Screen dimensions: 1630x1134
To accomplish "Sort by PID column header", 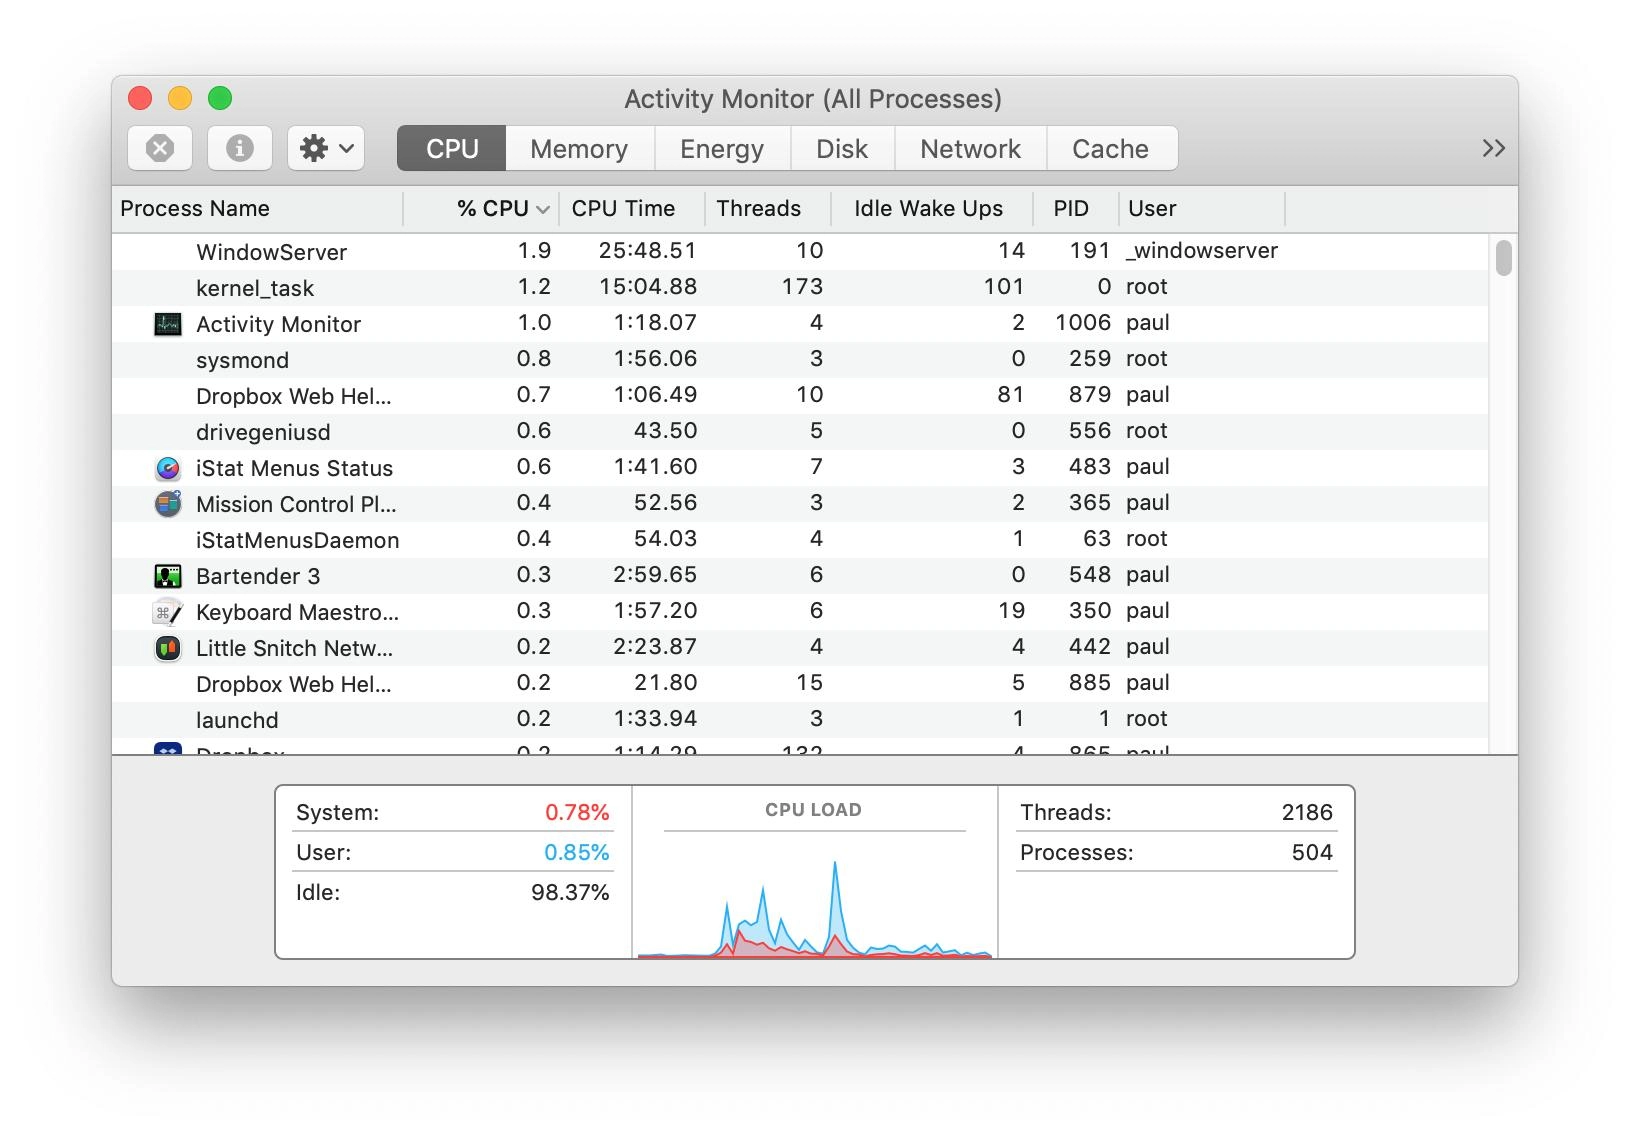I will (1075, 208).
